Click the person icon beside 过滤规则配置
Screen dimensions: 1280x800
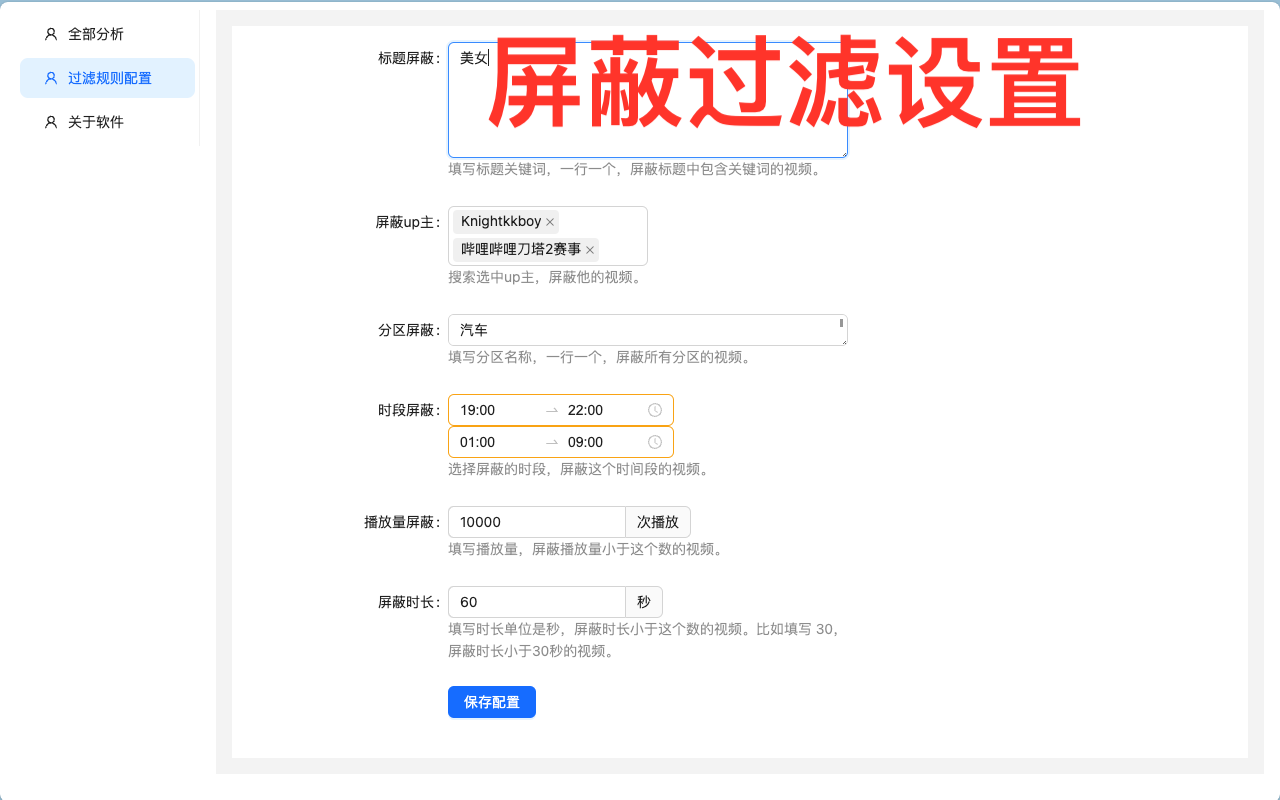50,77
